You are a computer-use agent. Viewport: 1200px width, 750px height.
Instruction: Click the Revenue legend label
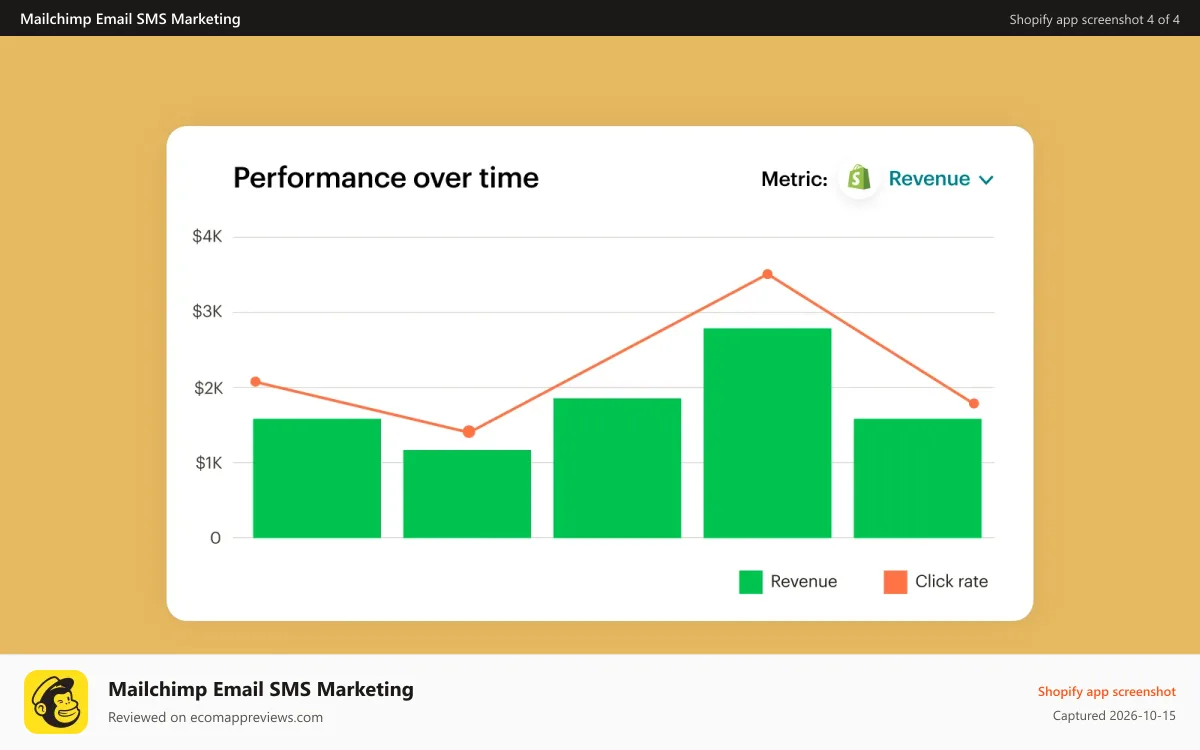(x=804, y=581)
